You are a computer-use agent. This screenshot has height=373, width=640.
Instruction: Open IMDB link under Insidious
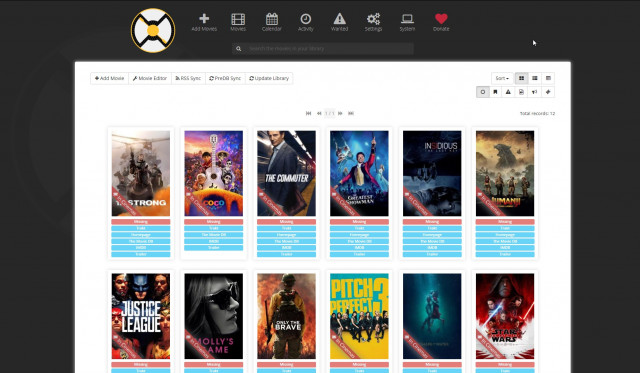click(432, 248)
